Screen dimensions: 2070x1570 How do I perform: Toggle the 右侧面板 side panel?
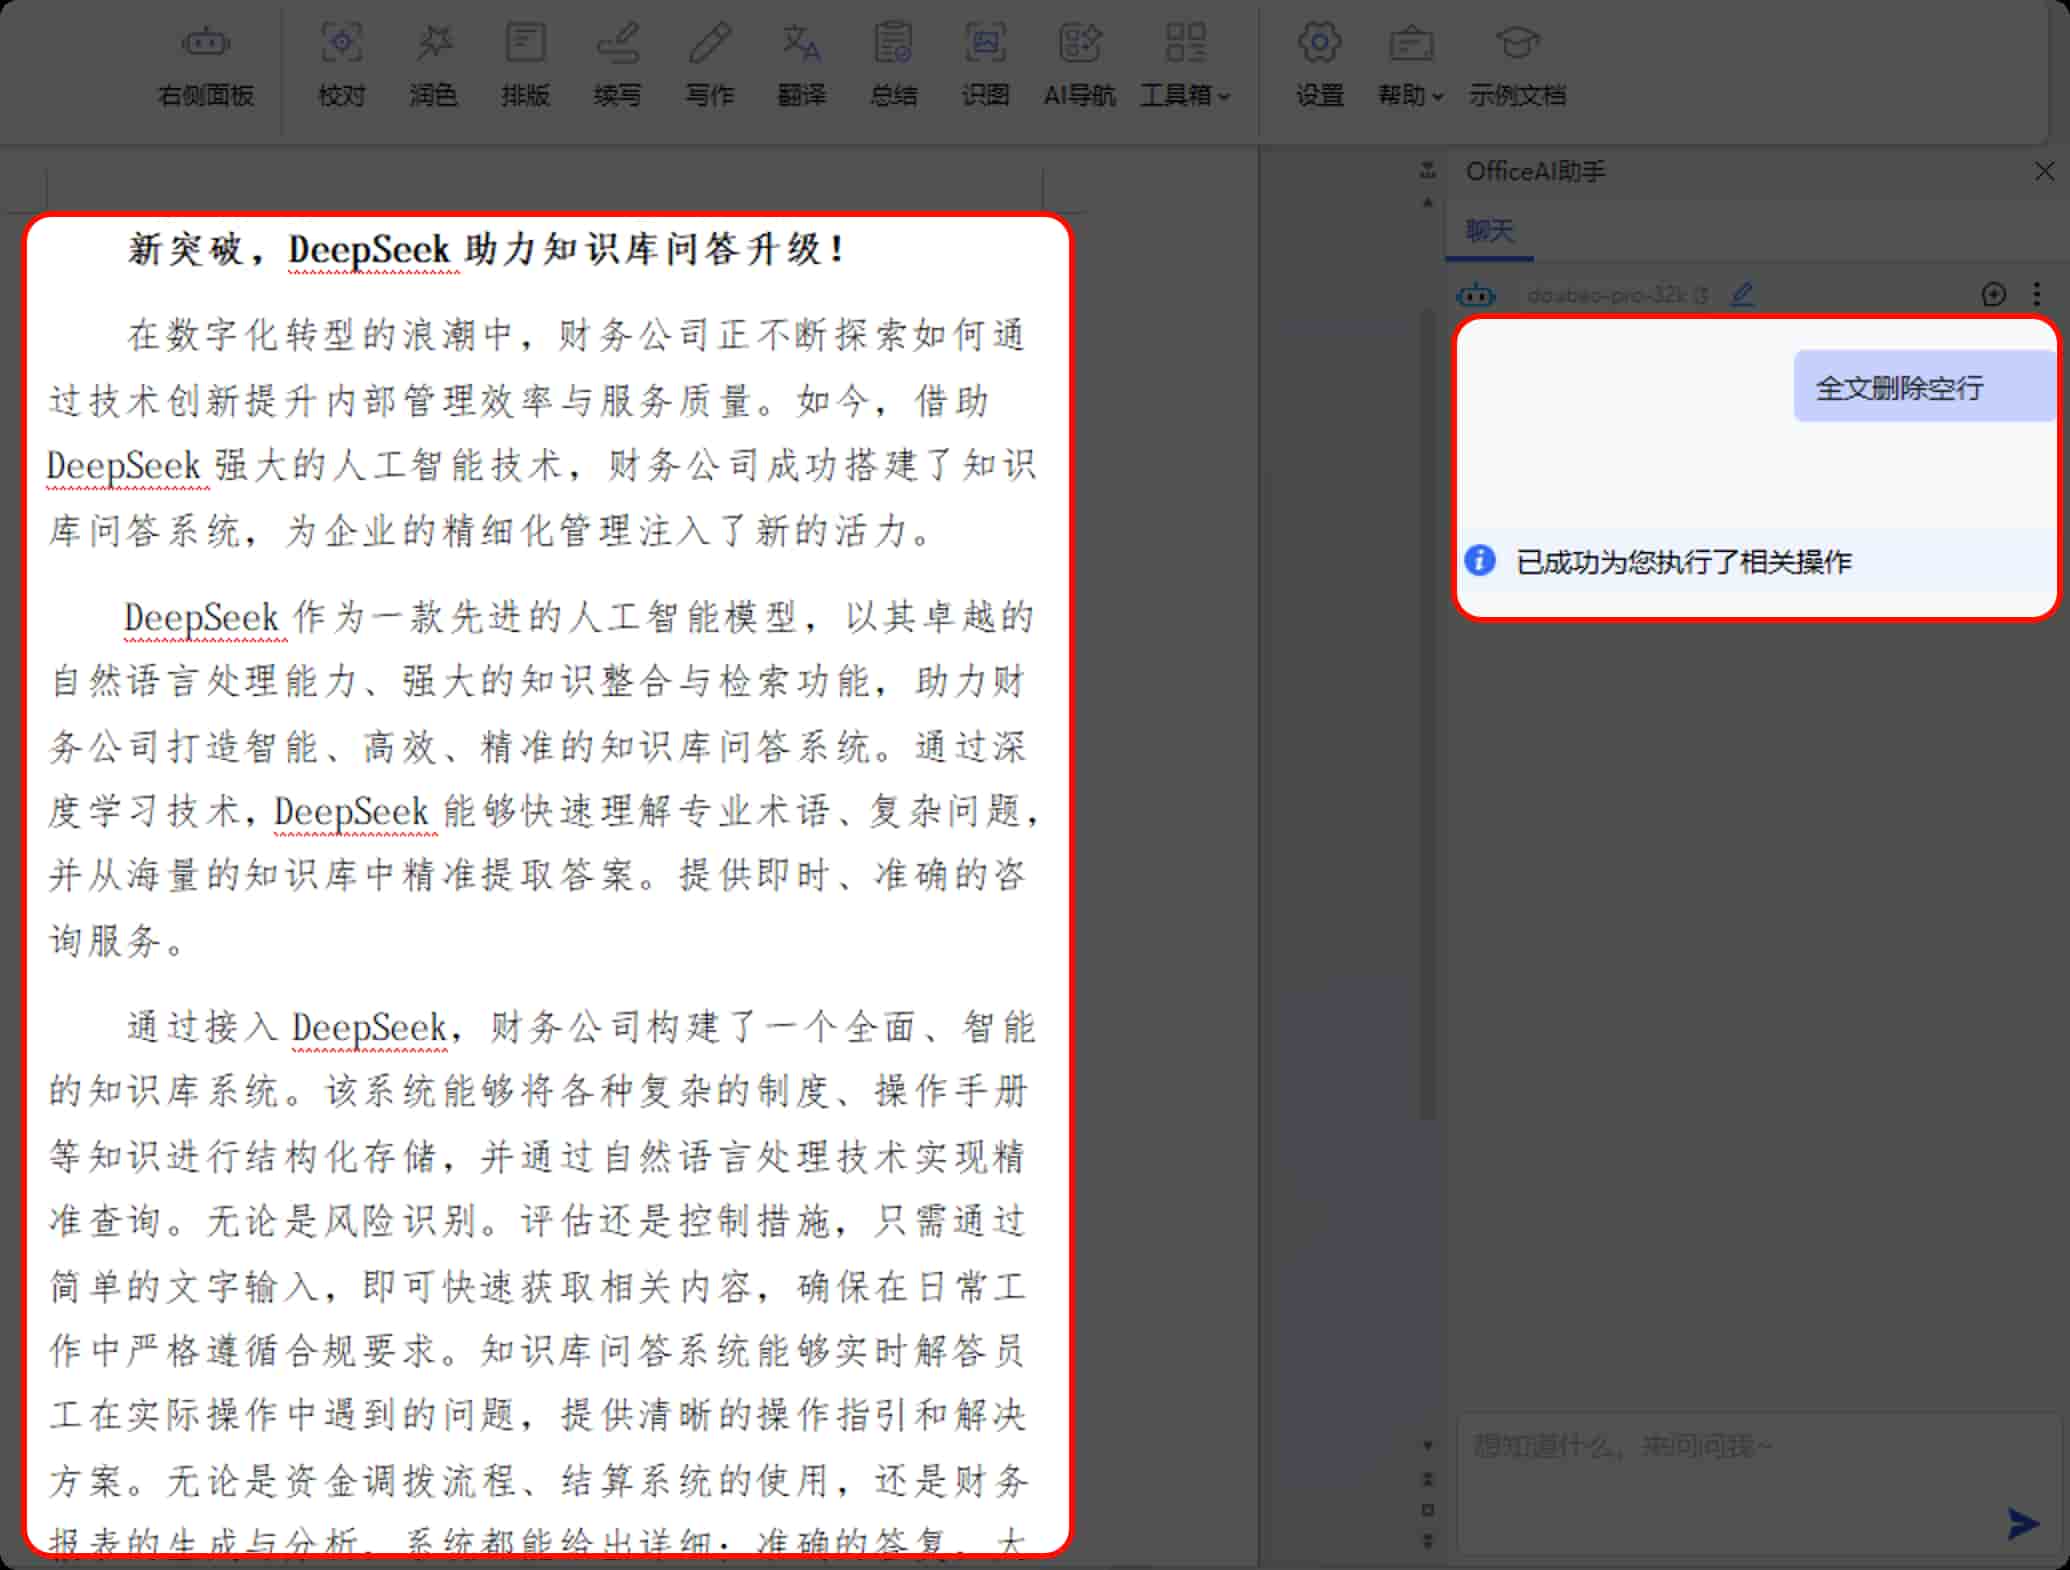[x=204, y=63]
